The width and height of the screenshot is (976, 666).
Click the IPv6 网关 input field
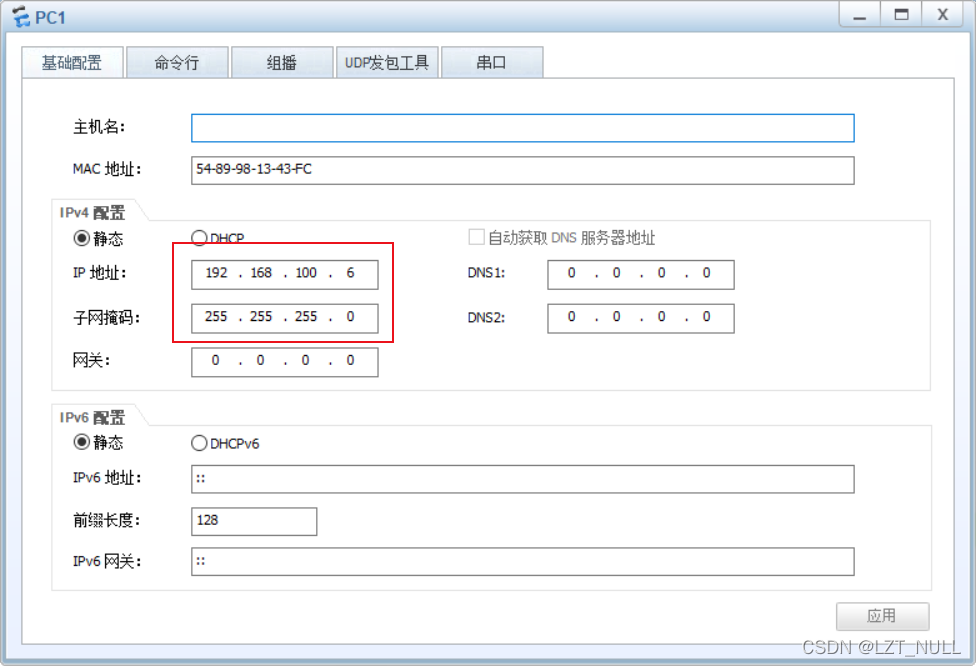[x=523, y=561]
